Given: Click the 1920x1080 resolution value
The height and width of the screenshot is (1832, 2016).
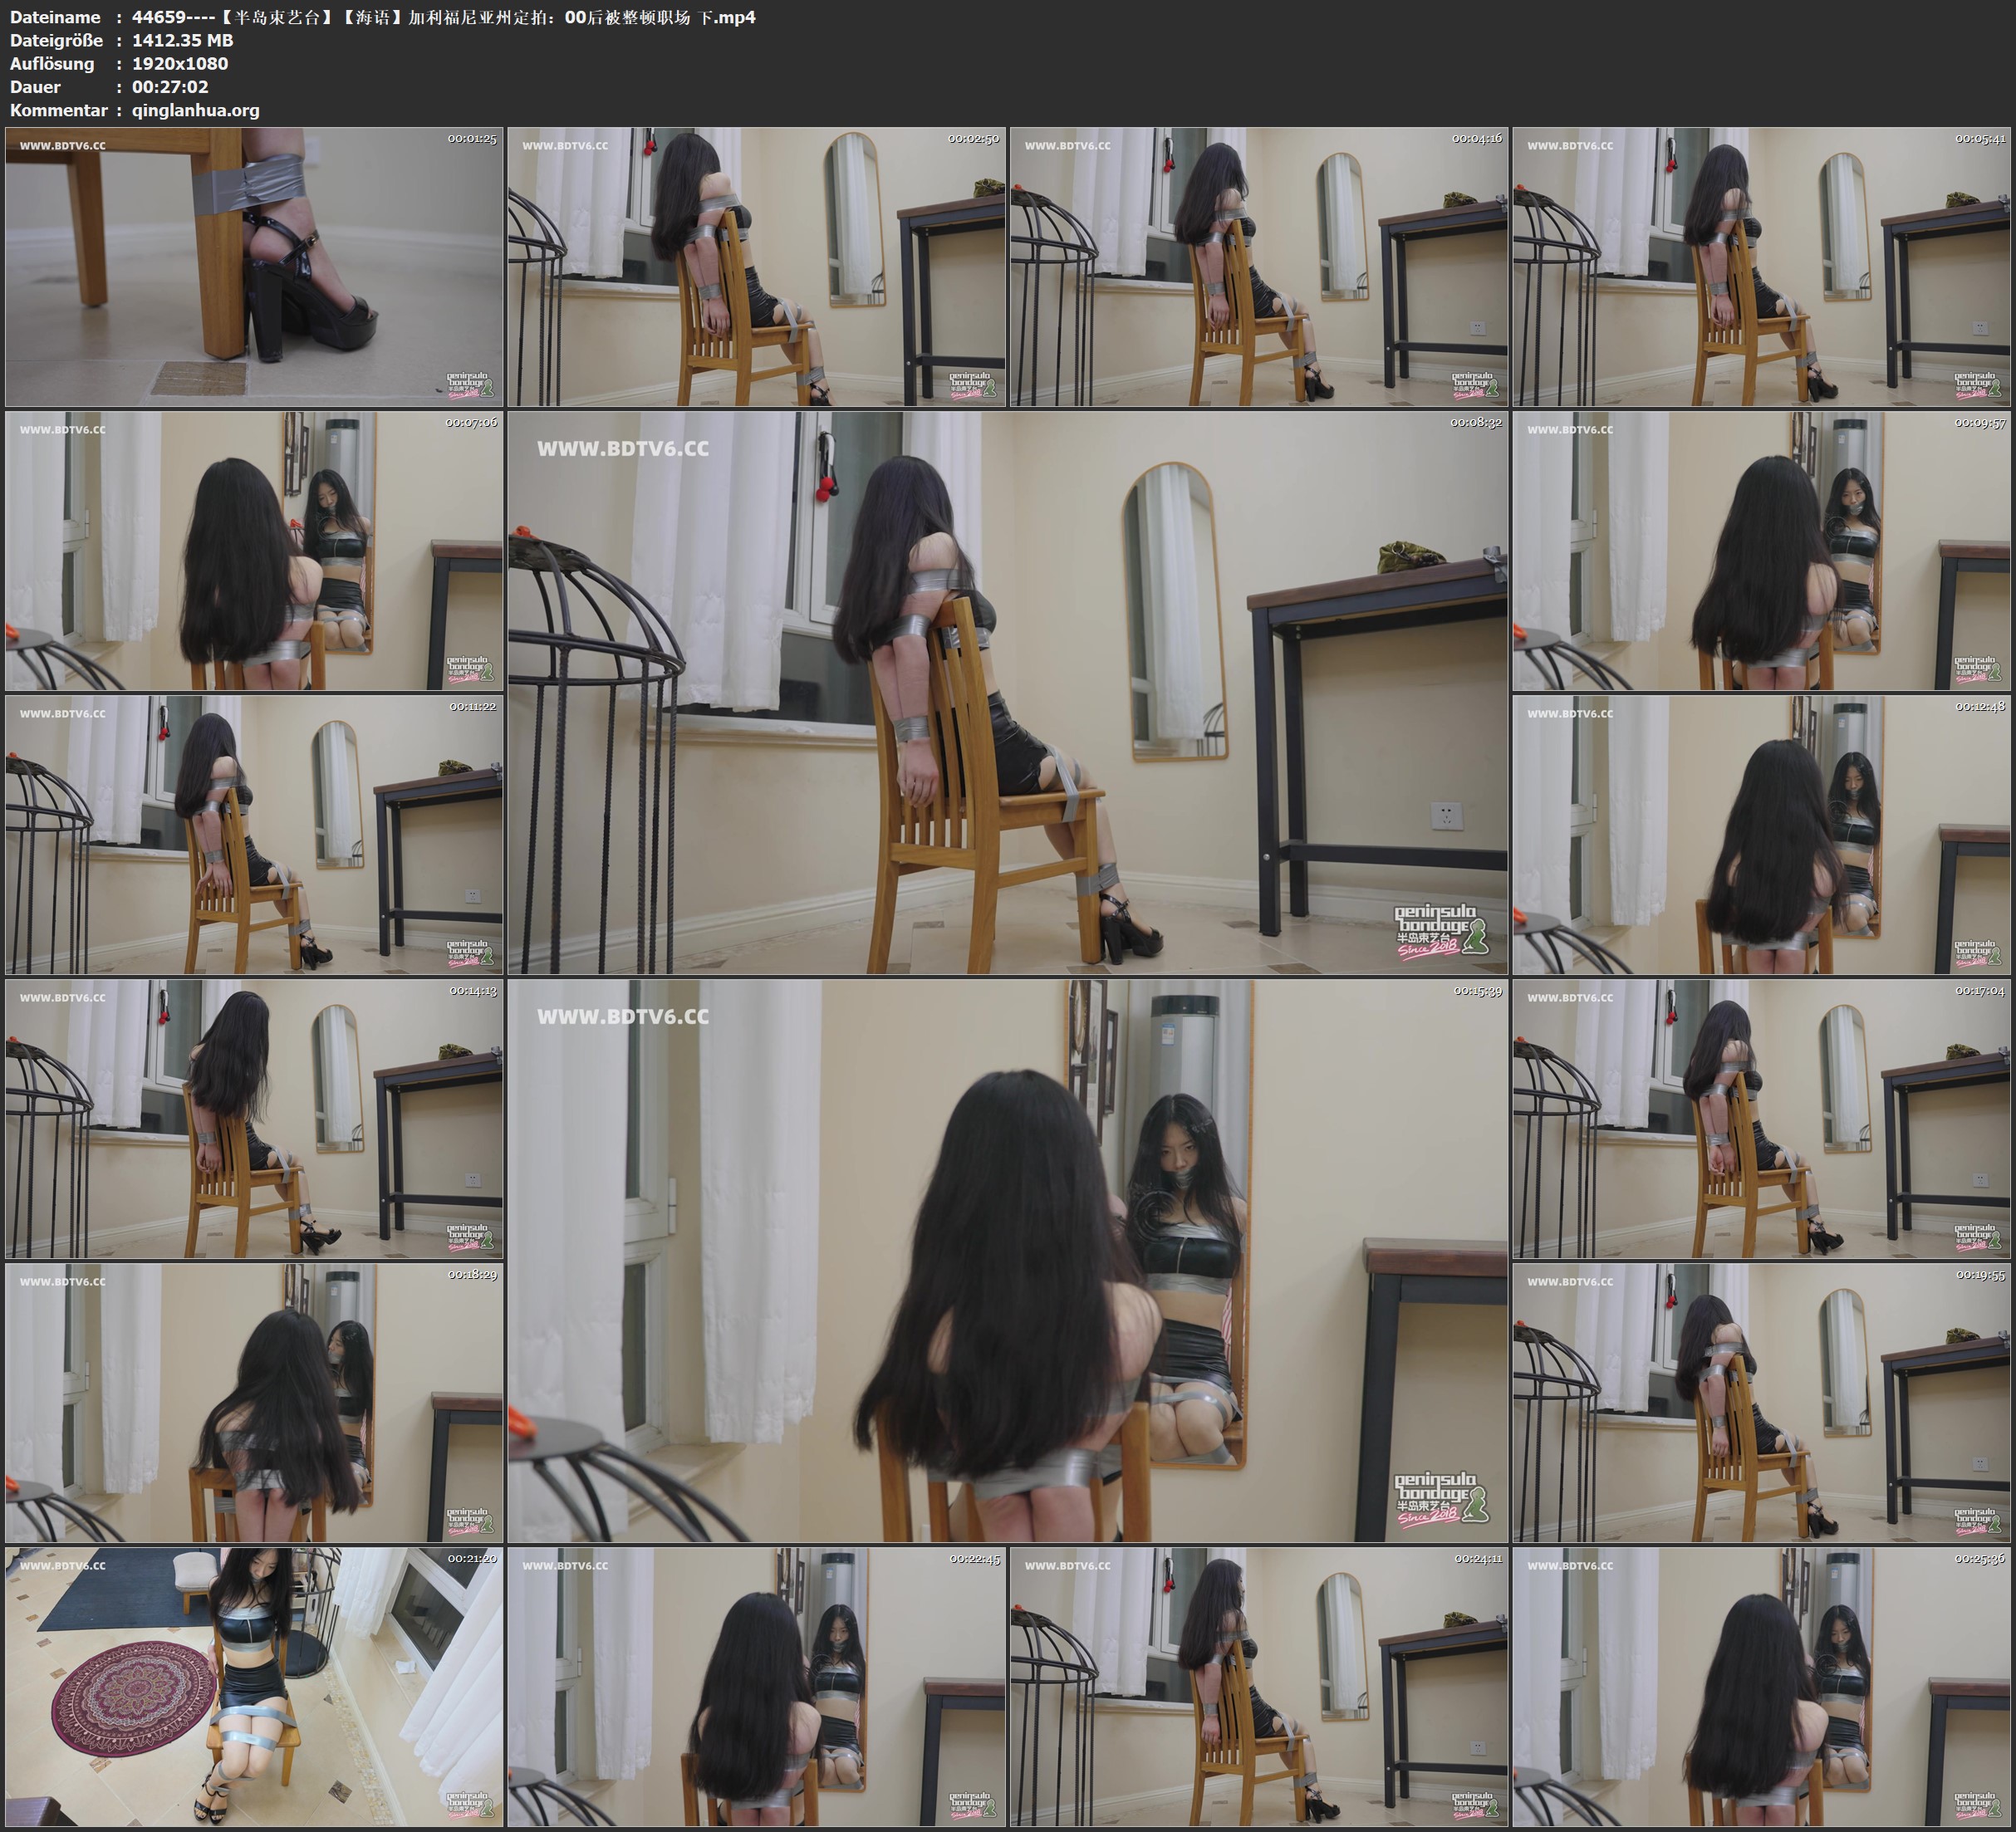Looking at the screenshot, I should point(180,63).
